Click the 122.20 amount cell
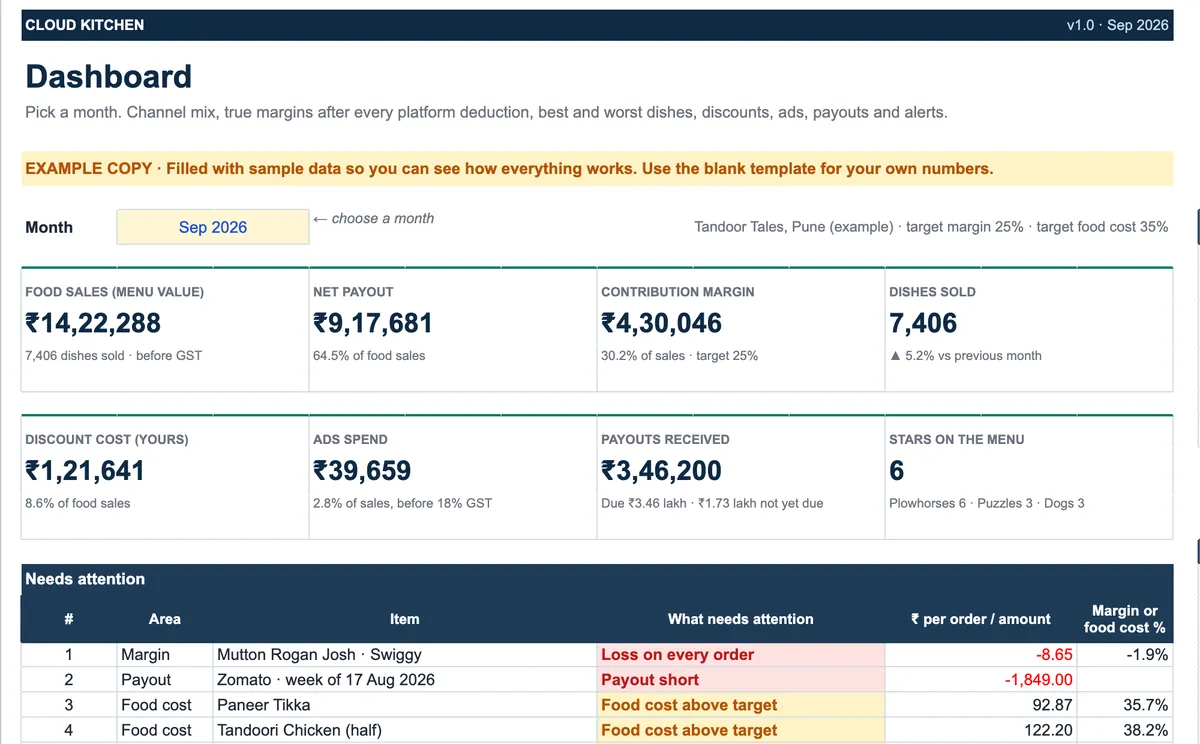1200x744 pixels. [x=981, y=730]
